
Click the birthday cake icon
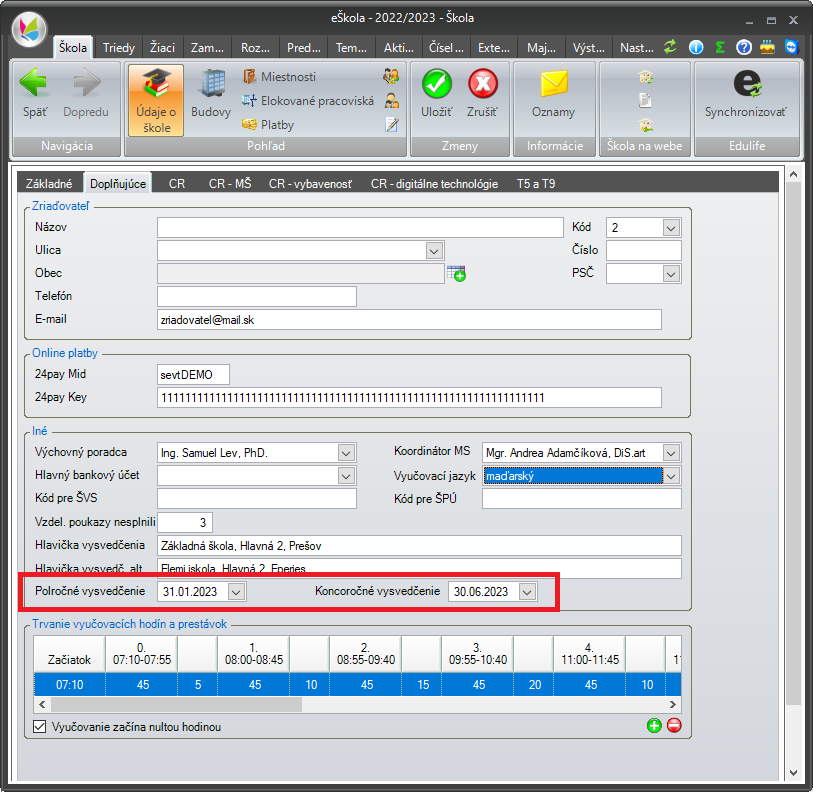pos(767,47)
